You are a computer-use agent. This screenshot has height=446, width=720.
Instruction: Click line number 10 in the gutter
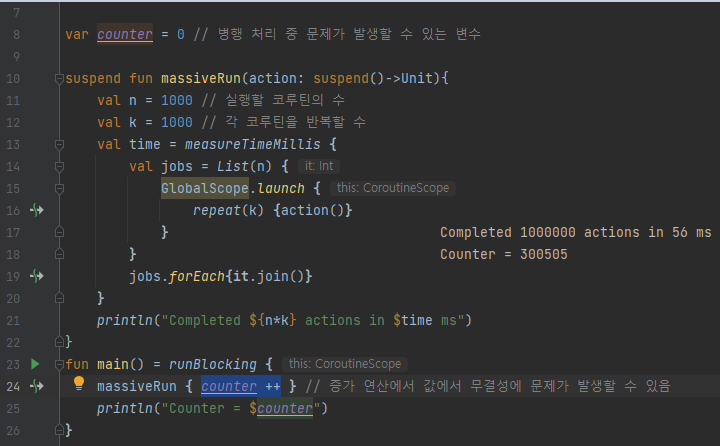[13, 79]
